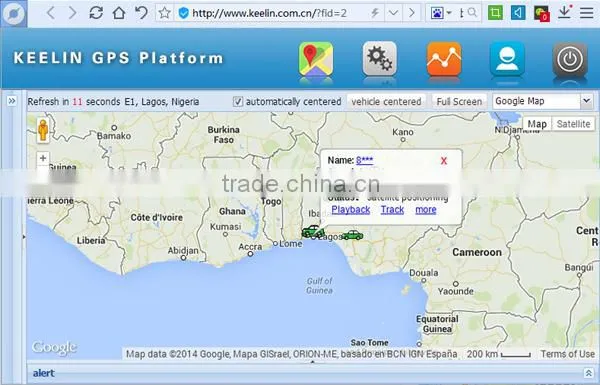Click the browser compass logo icon
Image resolution: width=600 pixels, height=385 pixels.
click(x=14, y=14)
